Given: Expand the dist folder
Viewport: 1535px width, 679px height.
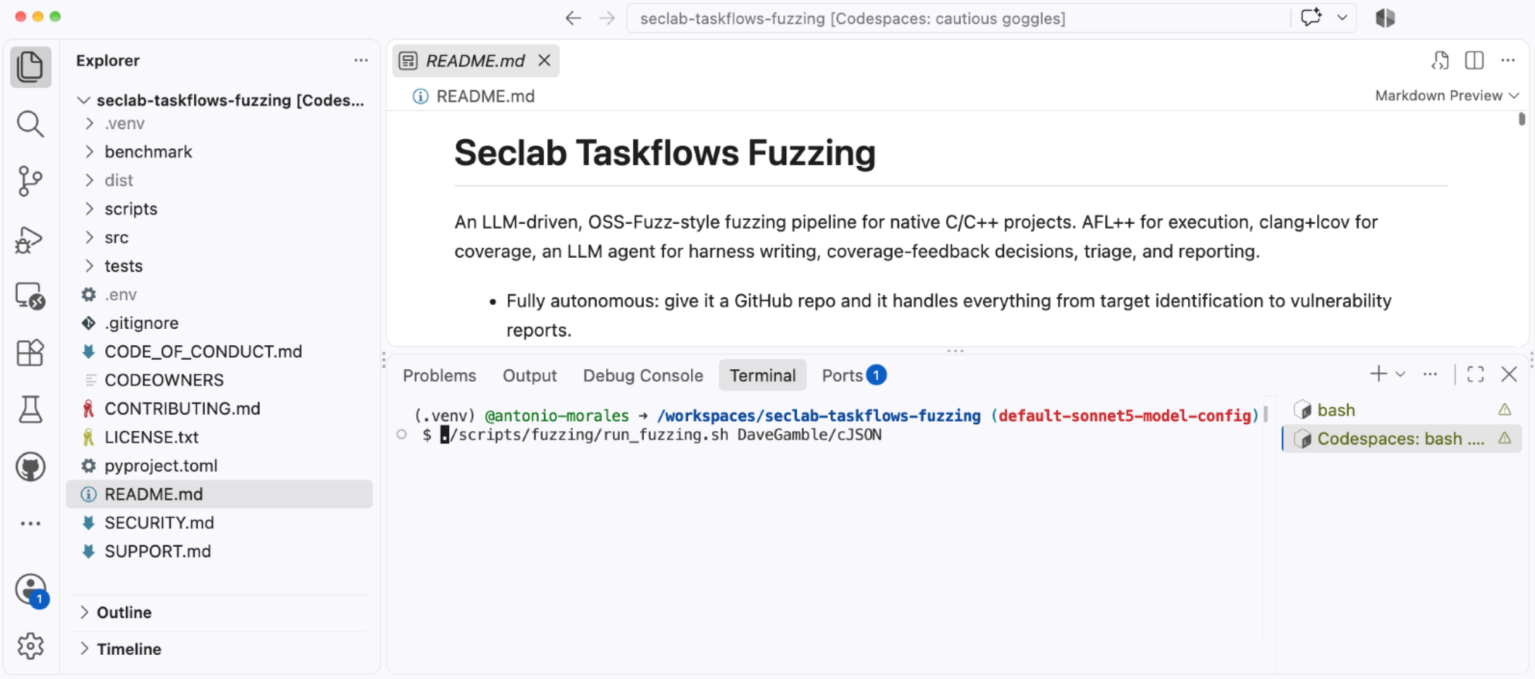Looking at the screenshot, I should point(221,181).
